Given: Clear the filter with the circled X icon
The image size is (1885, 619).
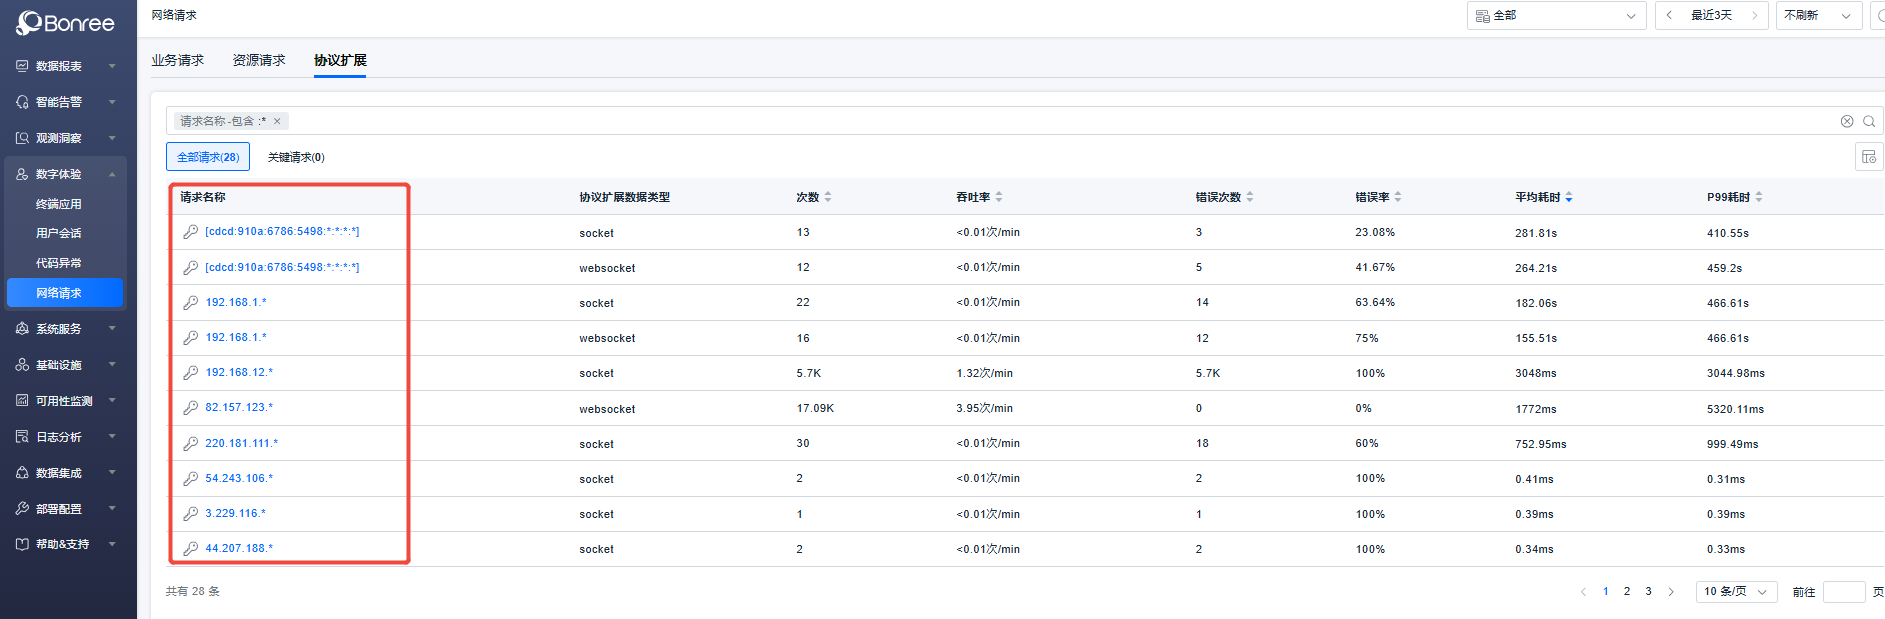Looking at the screenshot, I should pyautogui.click(x=1847, y=121).
